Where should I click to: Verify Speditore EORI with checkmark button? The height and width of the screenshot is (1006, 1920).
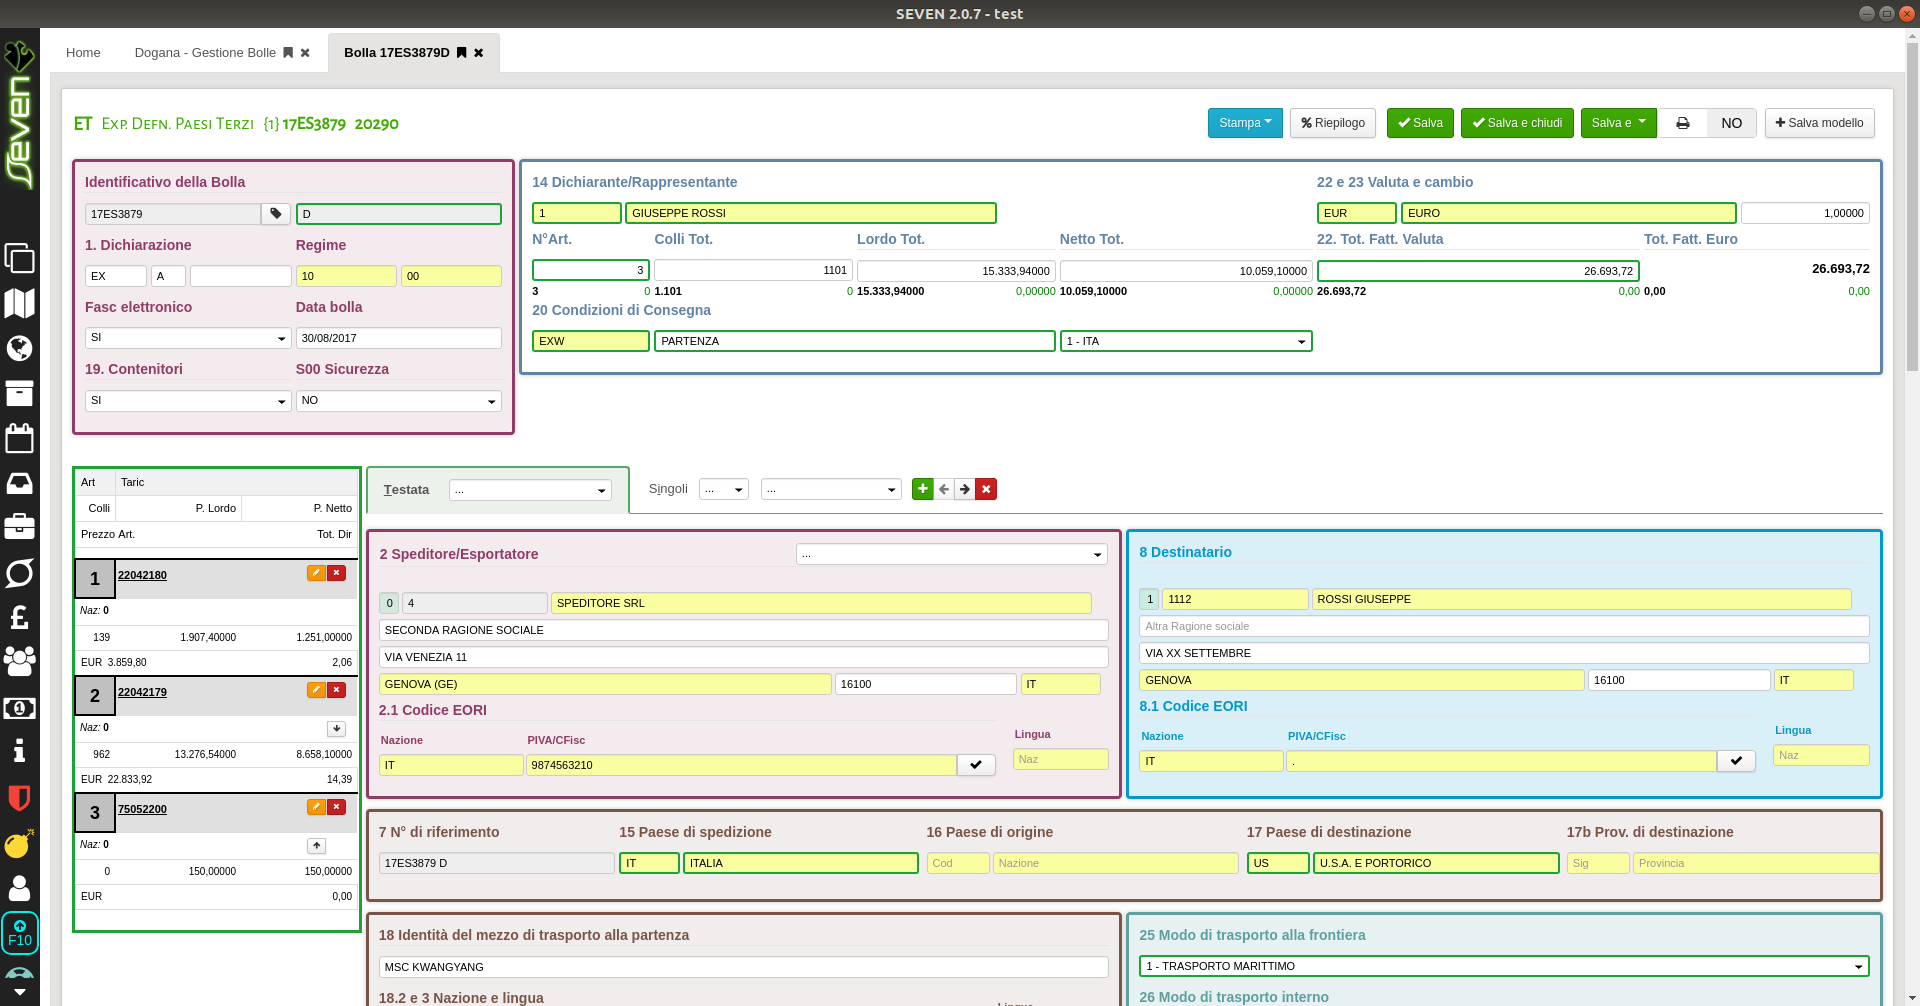[x=976, y=765]
